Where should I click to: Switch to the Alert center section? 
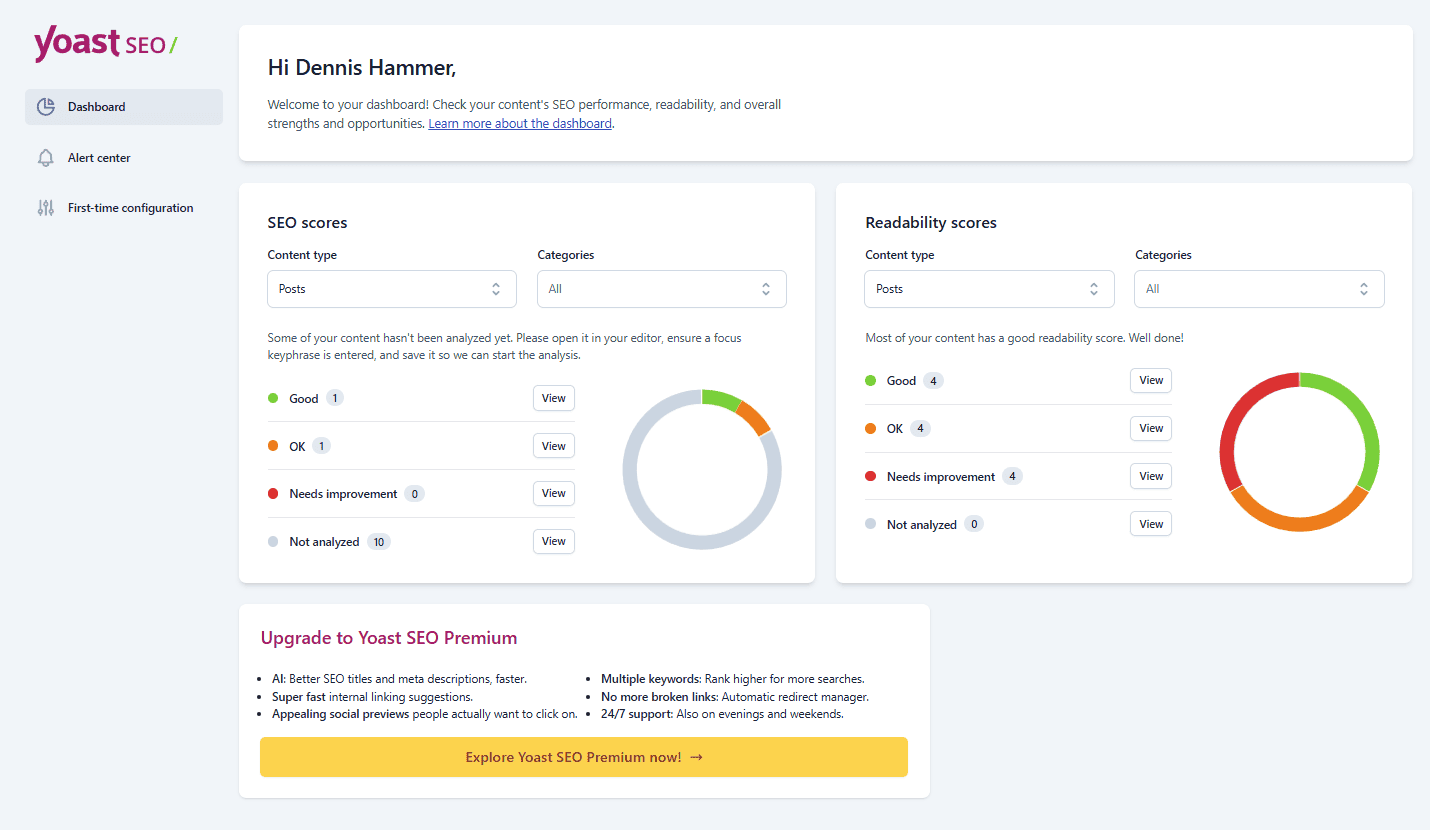pyautogui.click(x=98, y=157)
